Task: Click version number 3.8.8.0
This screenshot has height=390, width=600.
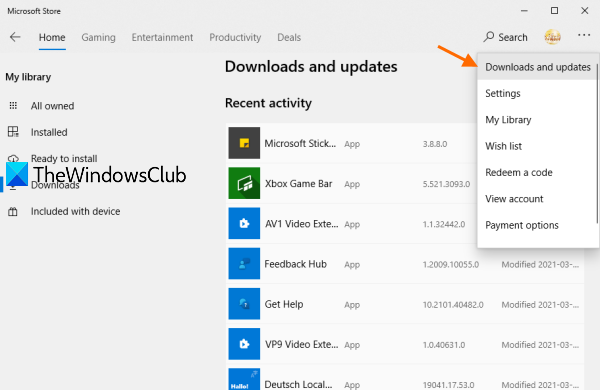Action: pyautogui.click(x=435, y=144)
